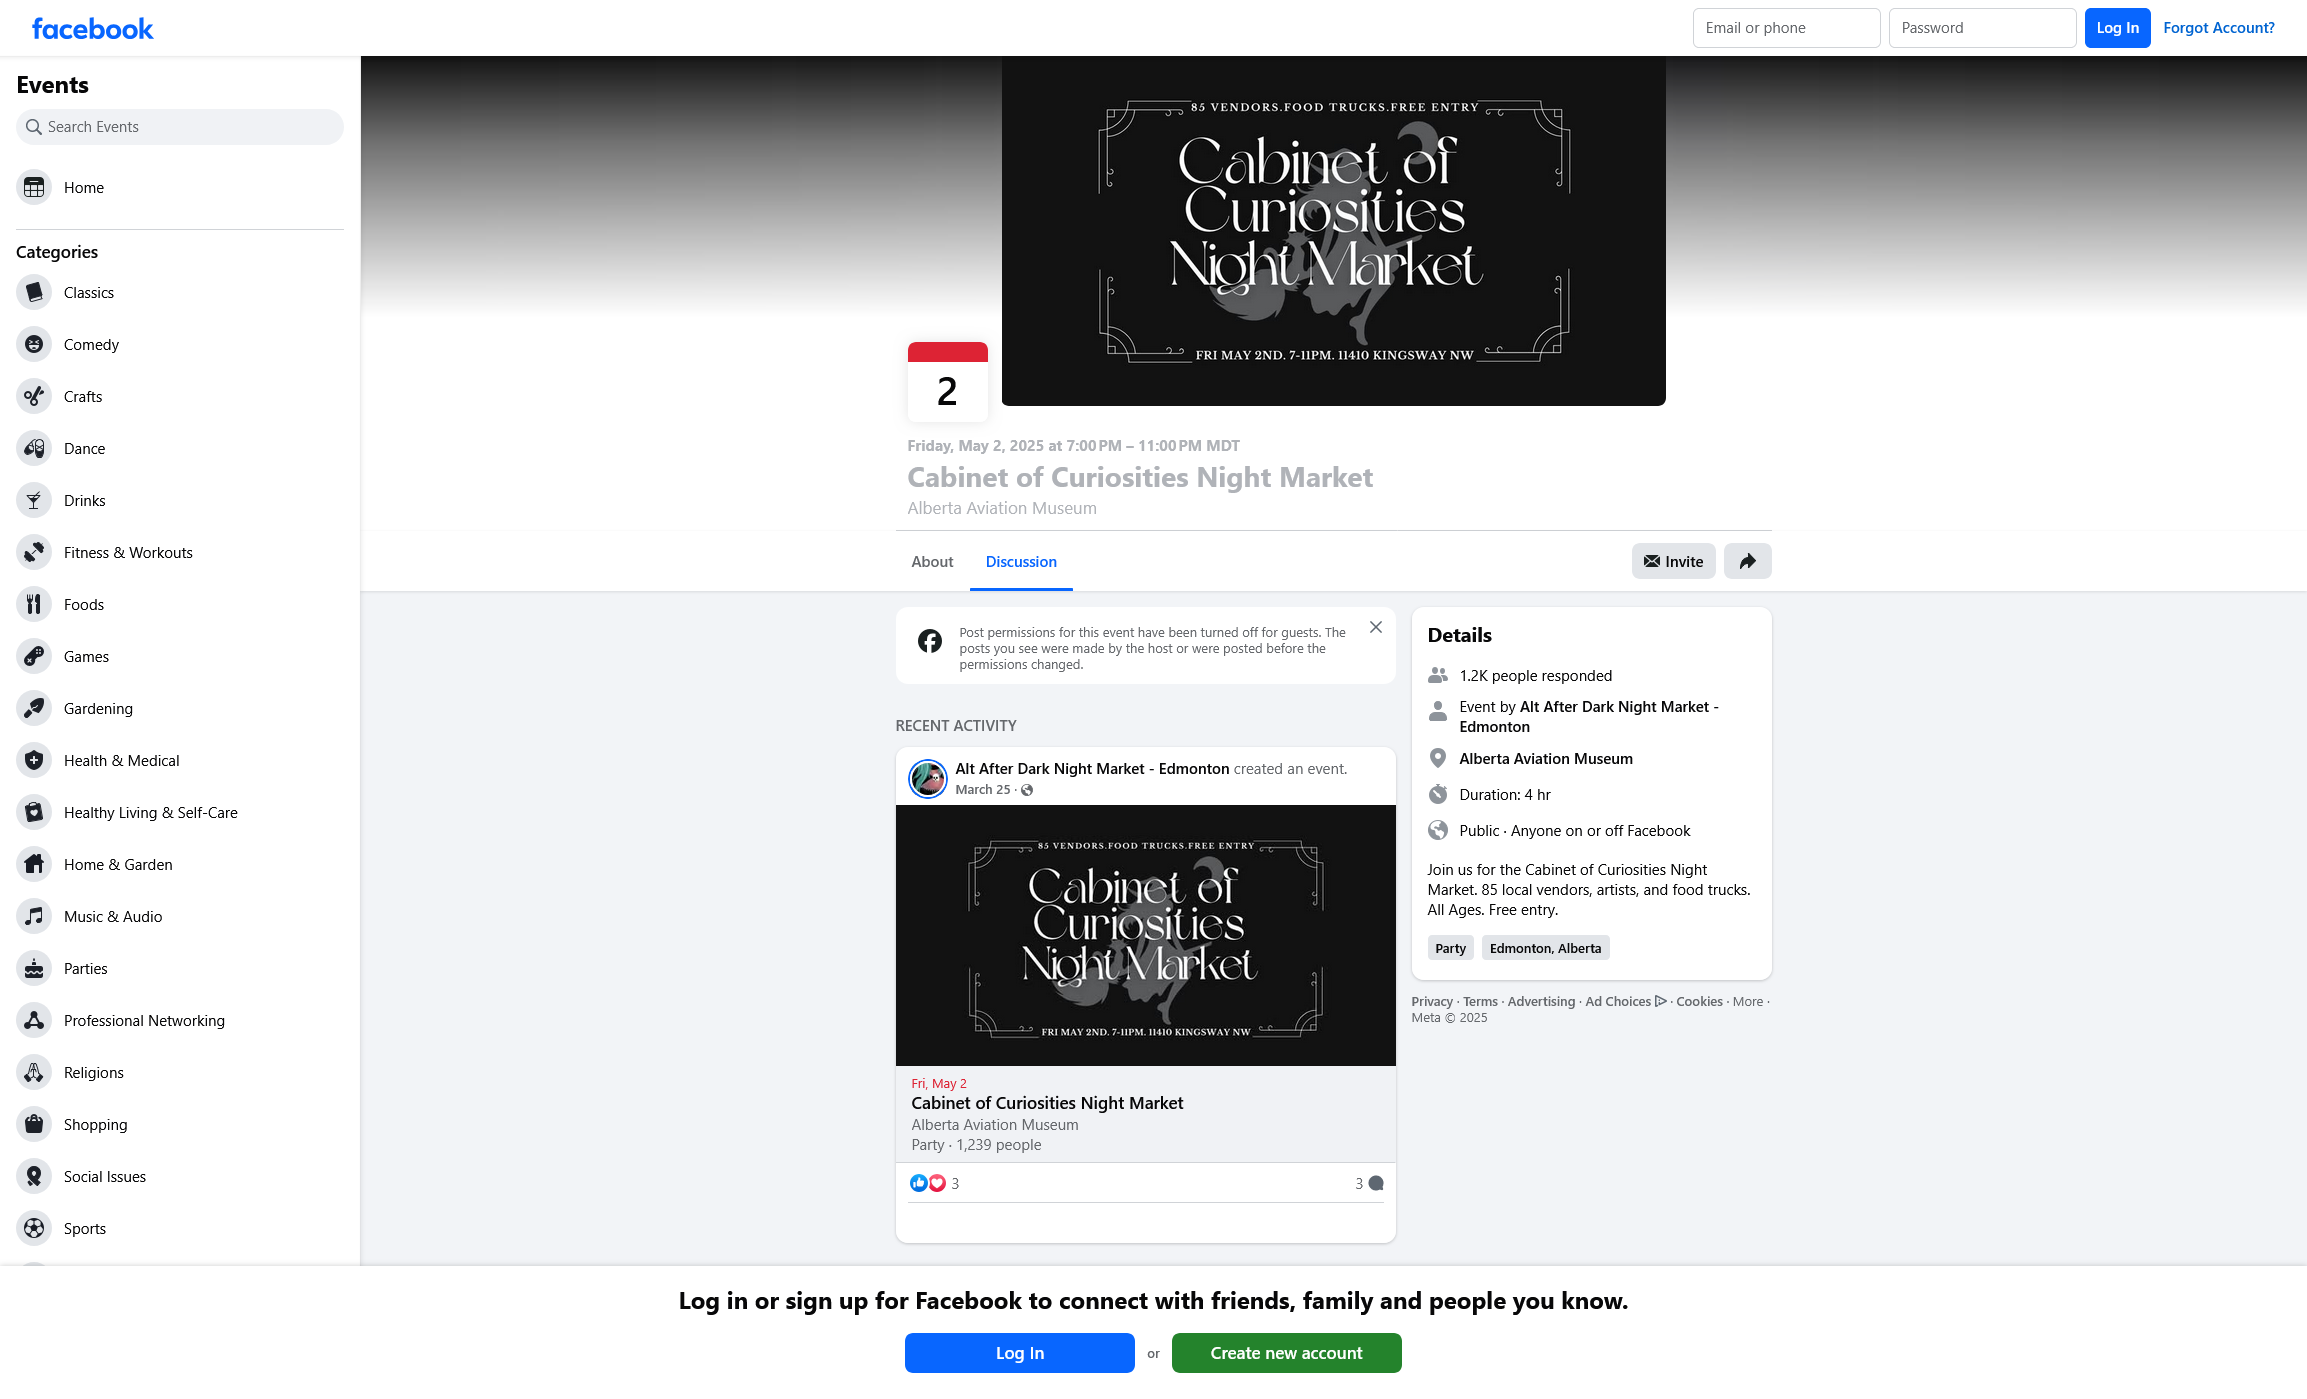Click the bottom banner Log In button

pyautogui.click(x=1019, y=1353)
